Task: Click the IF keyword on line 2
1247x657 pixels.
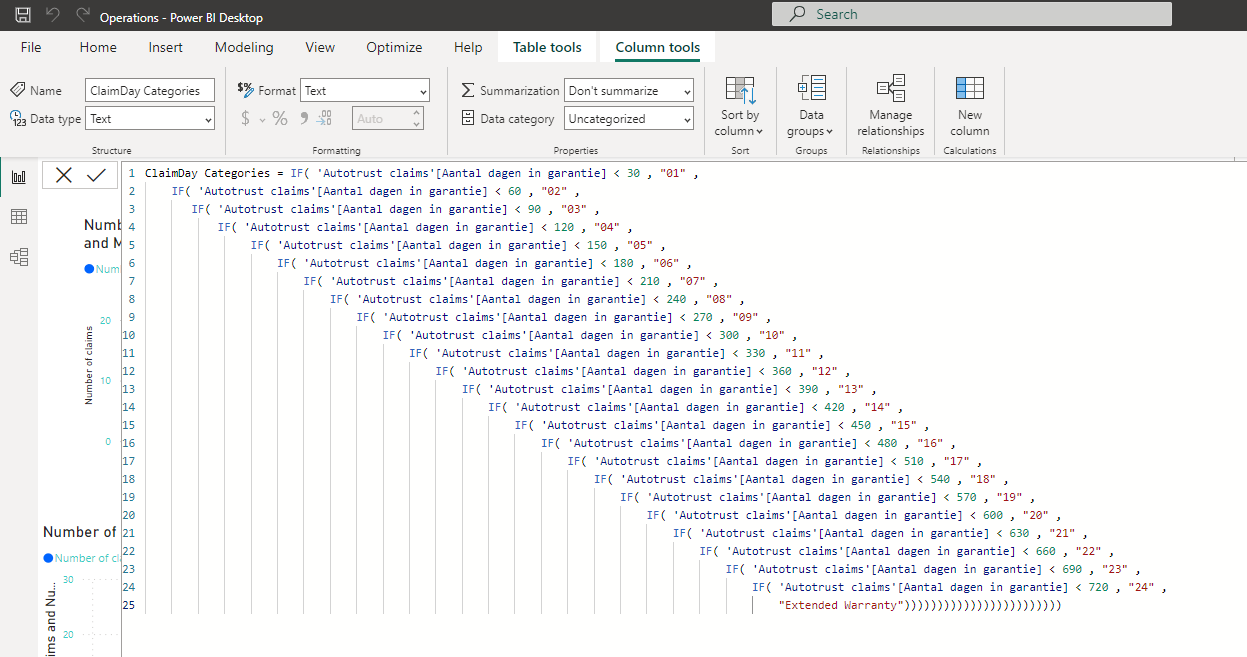Action: 178,191
